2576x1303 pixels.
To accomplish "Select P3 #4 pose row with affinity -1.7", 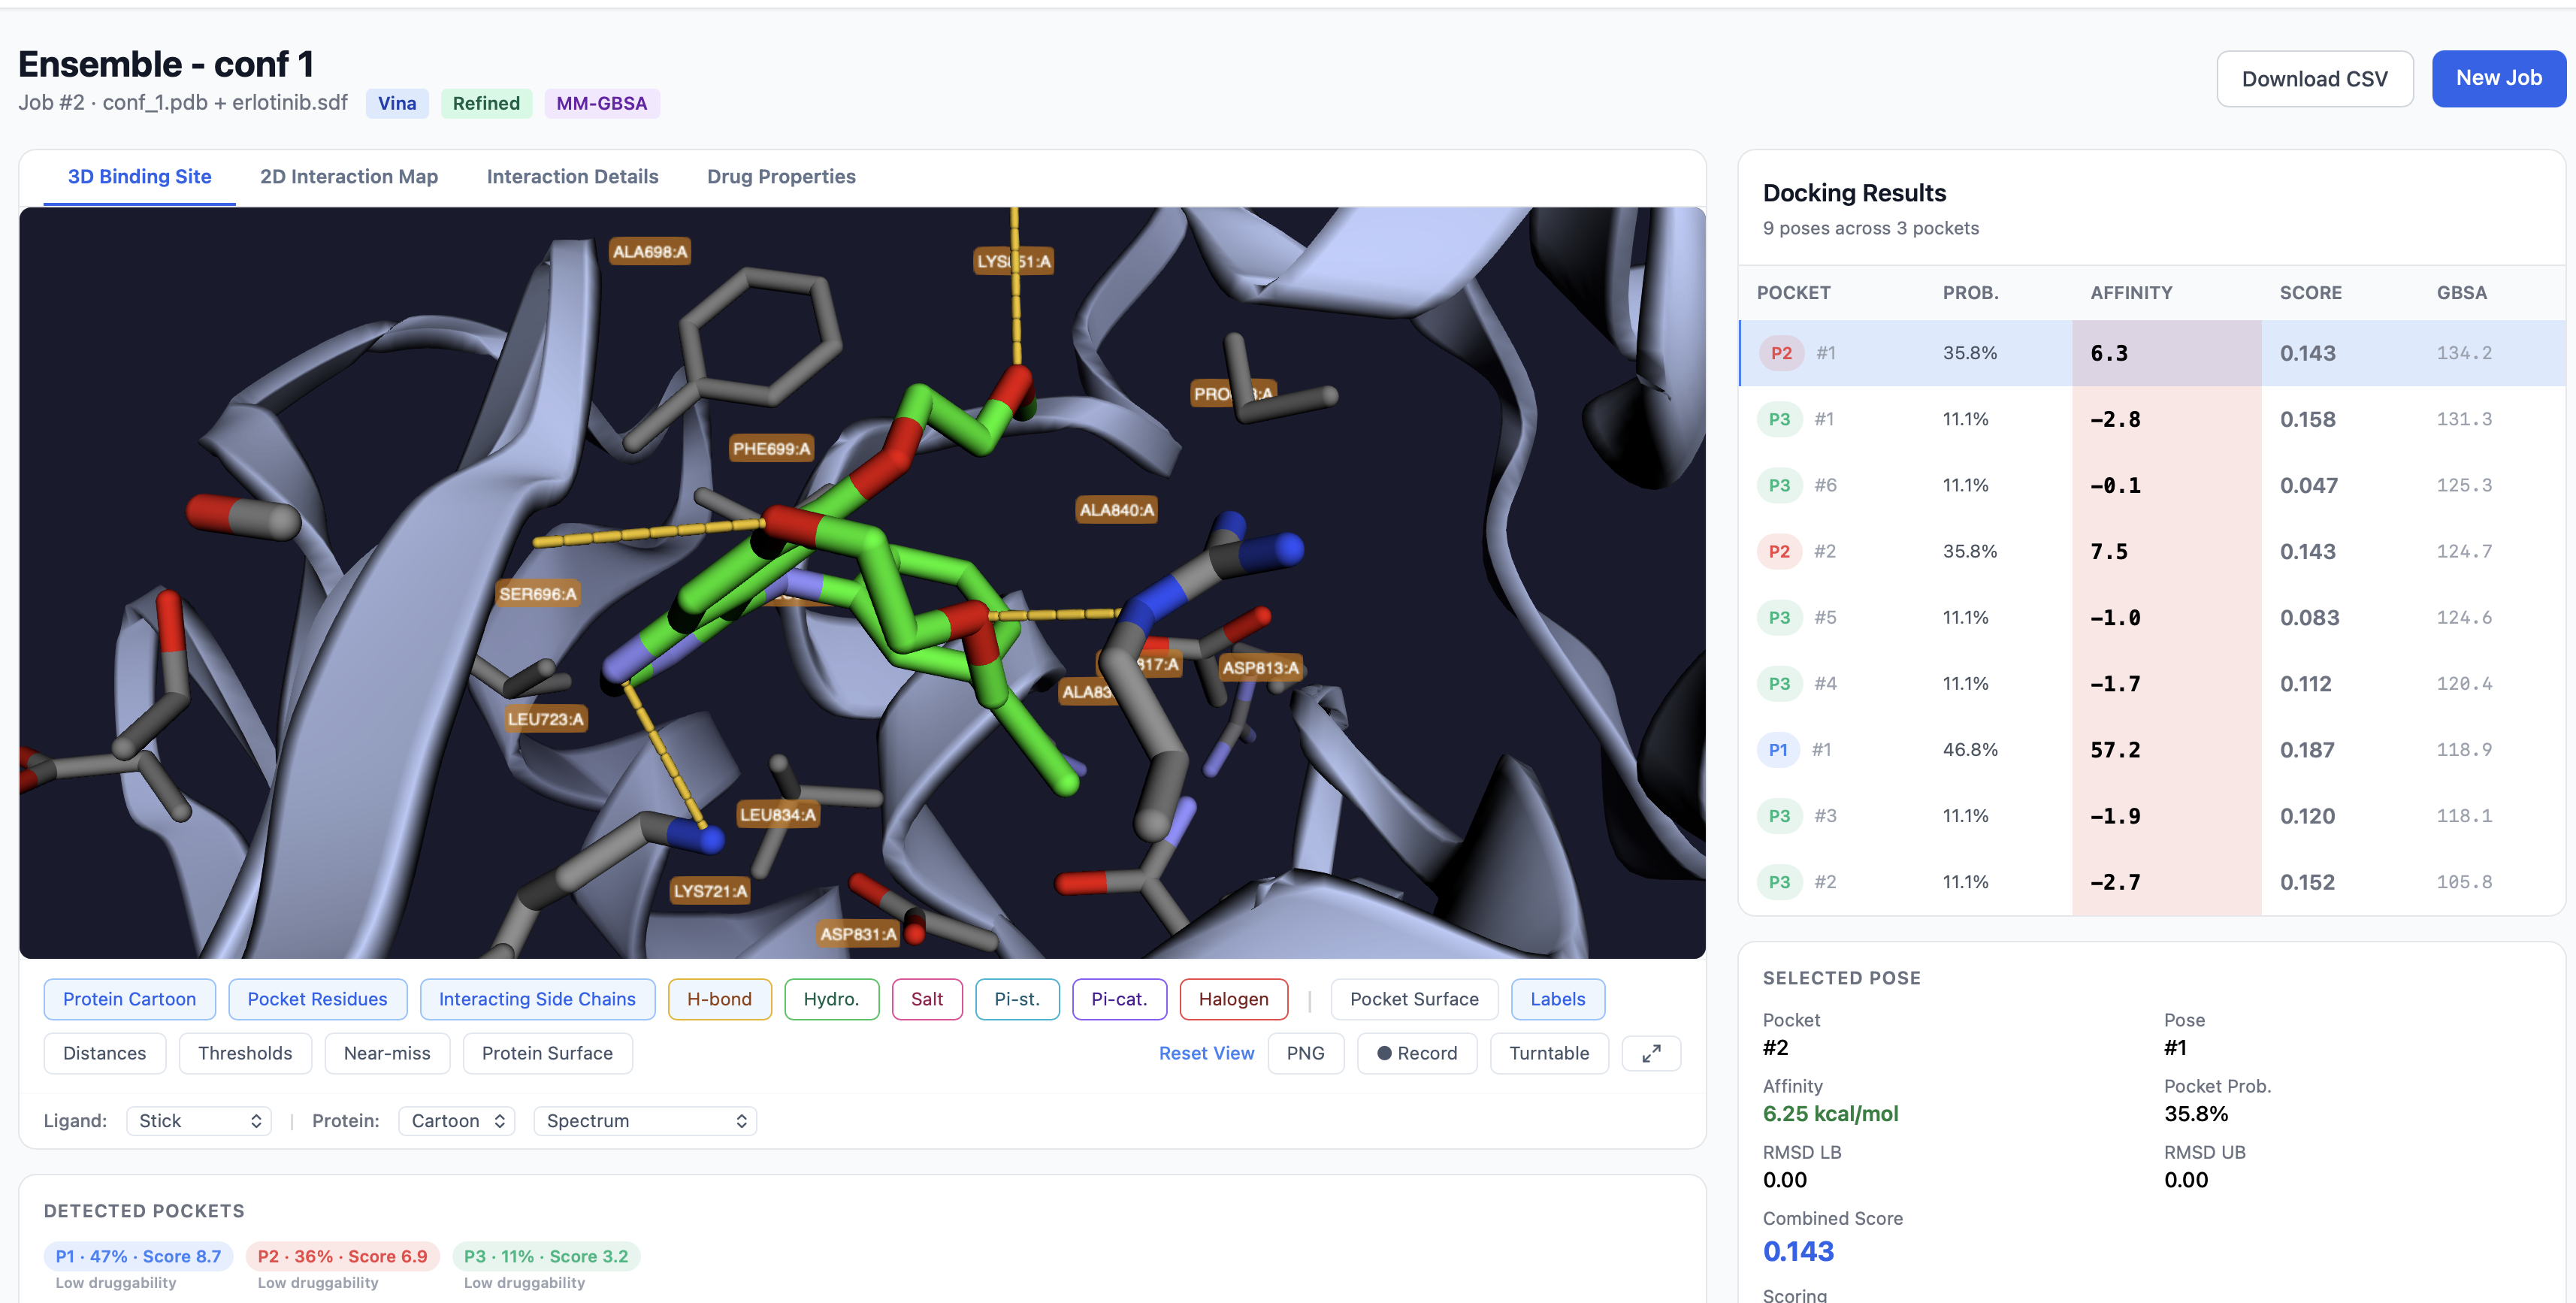I will [x=2152, y=683].
